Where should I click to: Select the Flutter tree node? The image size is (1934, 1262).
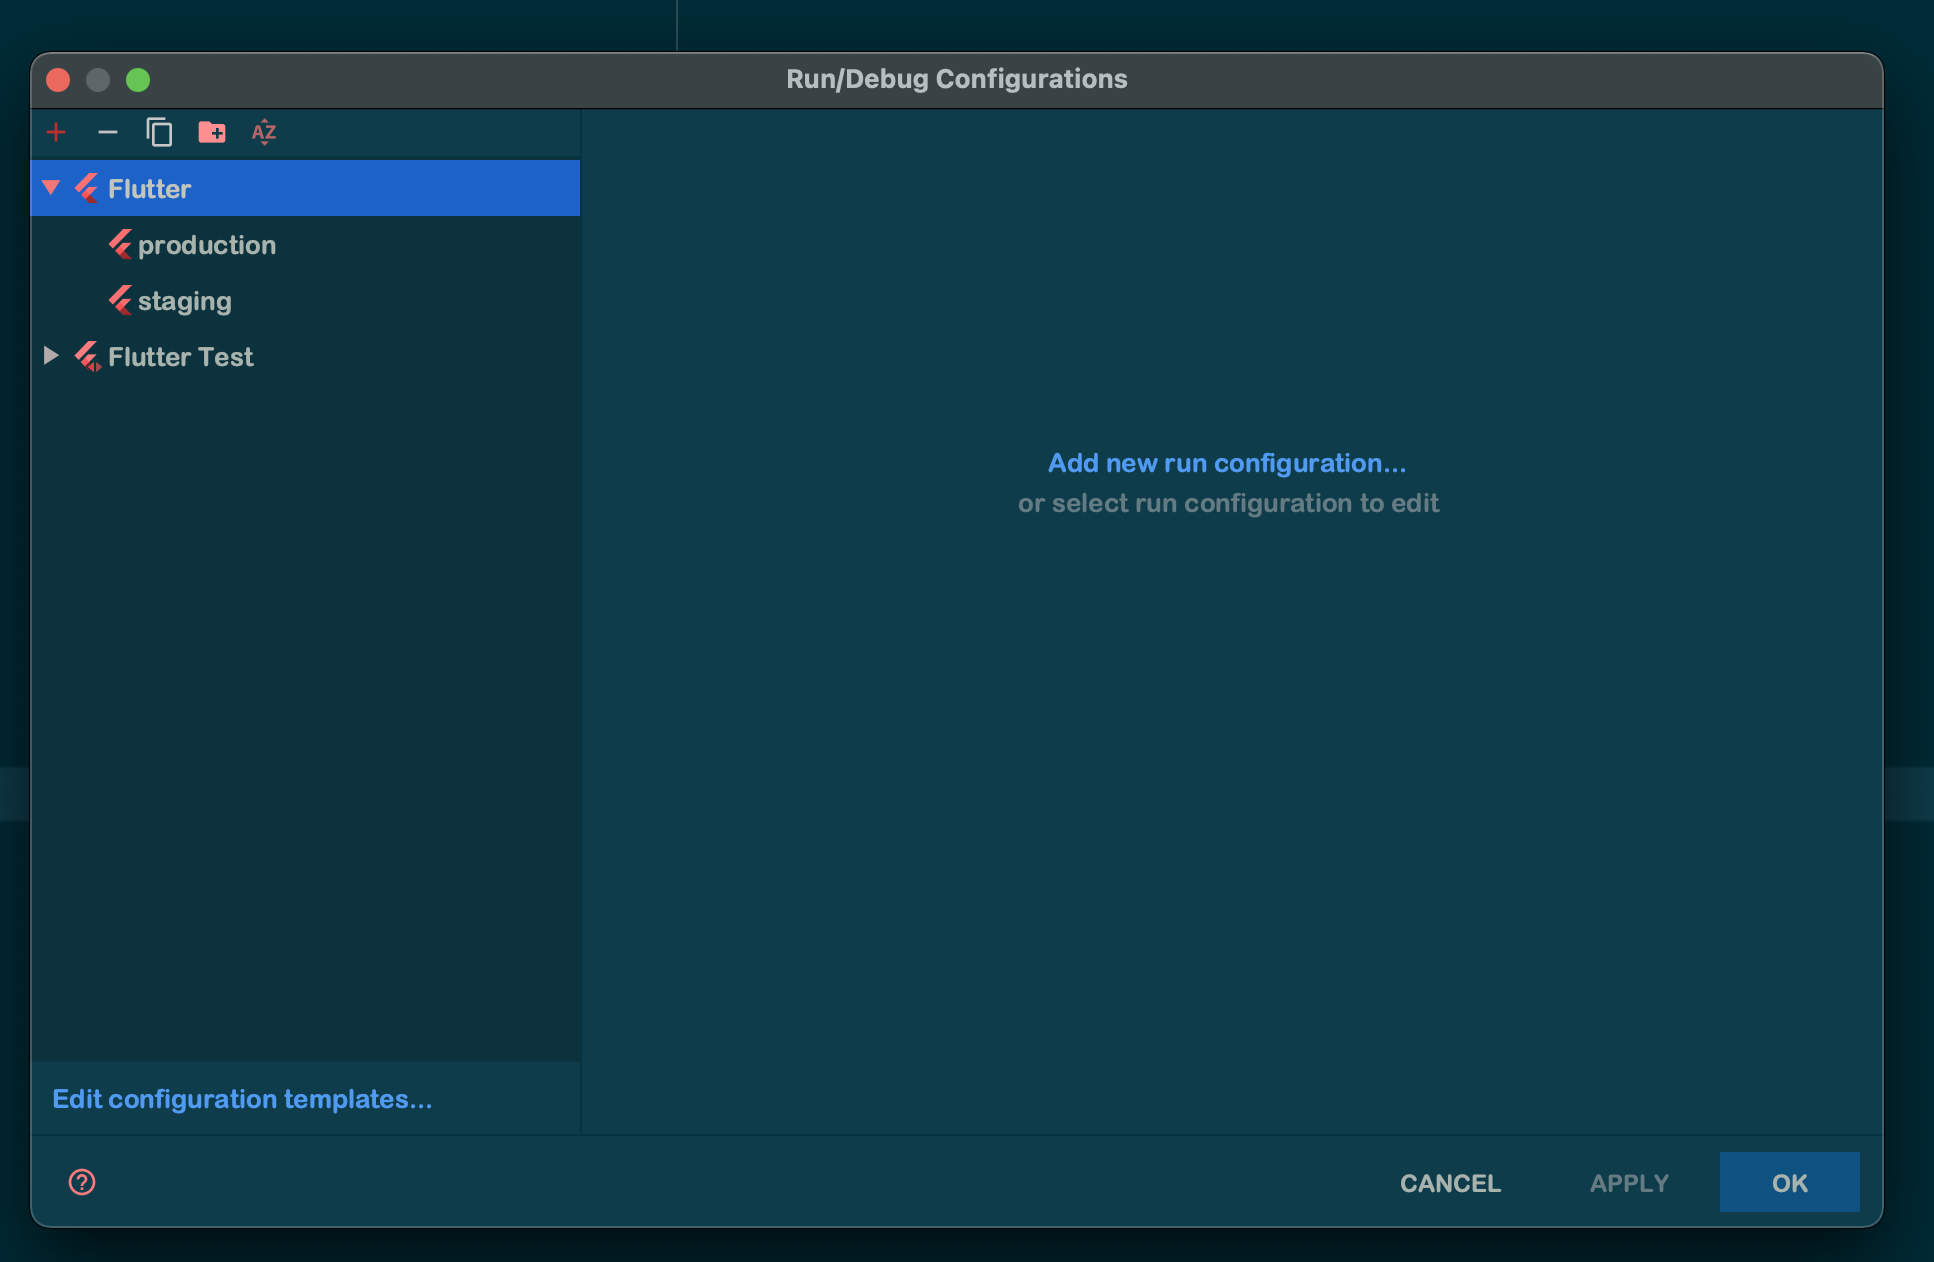coord(305,188)
